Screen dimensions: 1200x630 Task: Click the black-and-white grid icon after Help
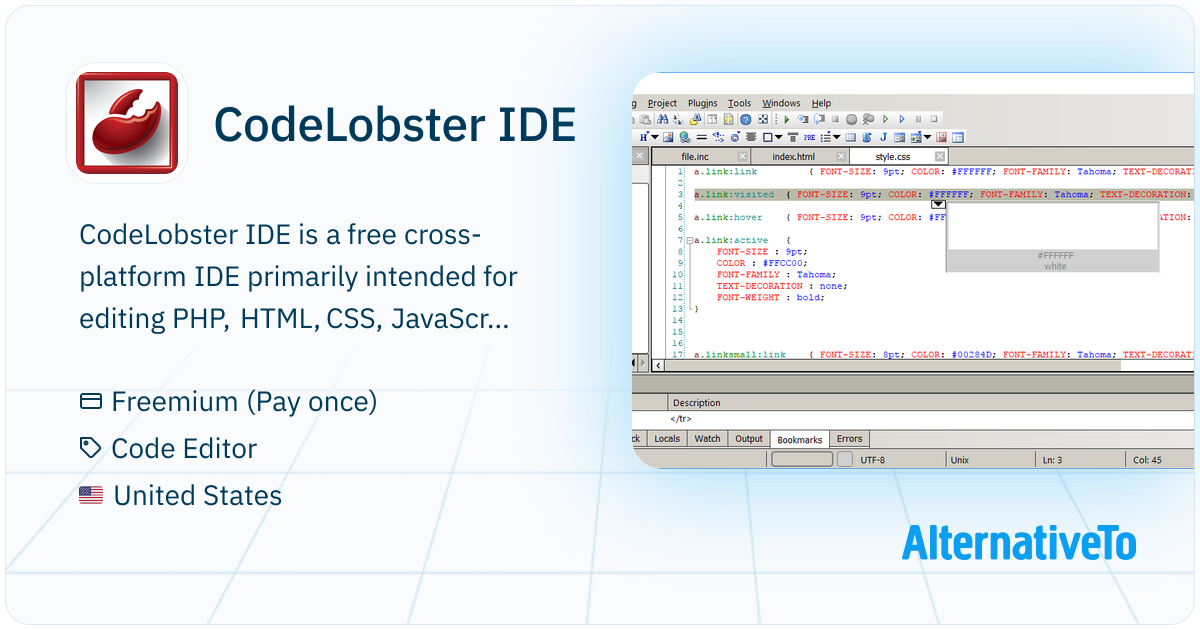pos(762,119)
